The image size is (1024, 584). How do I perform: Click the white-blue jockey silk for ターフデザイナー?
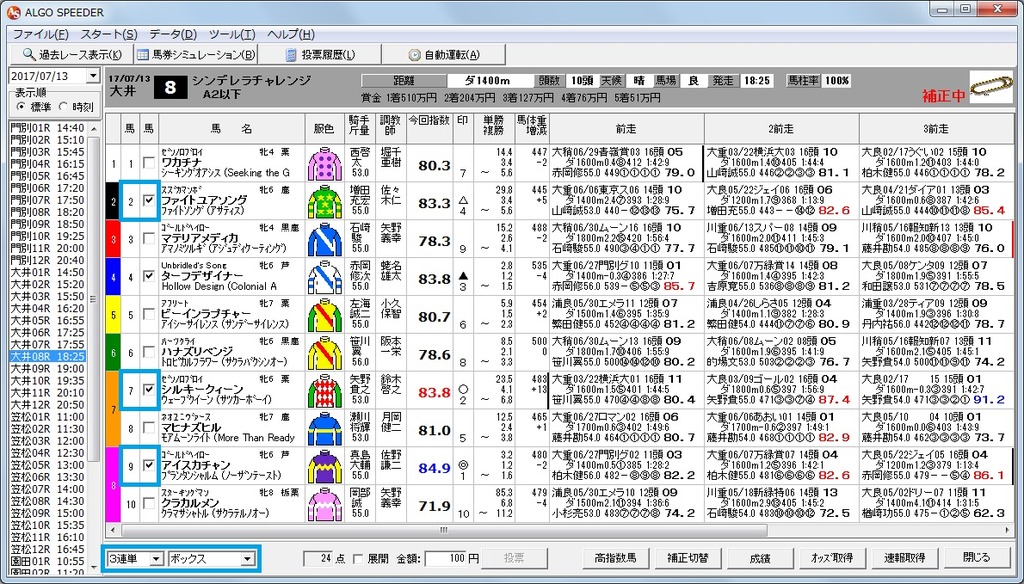(325, 277)
